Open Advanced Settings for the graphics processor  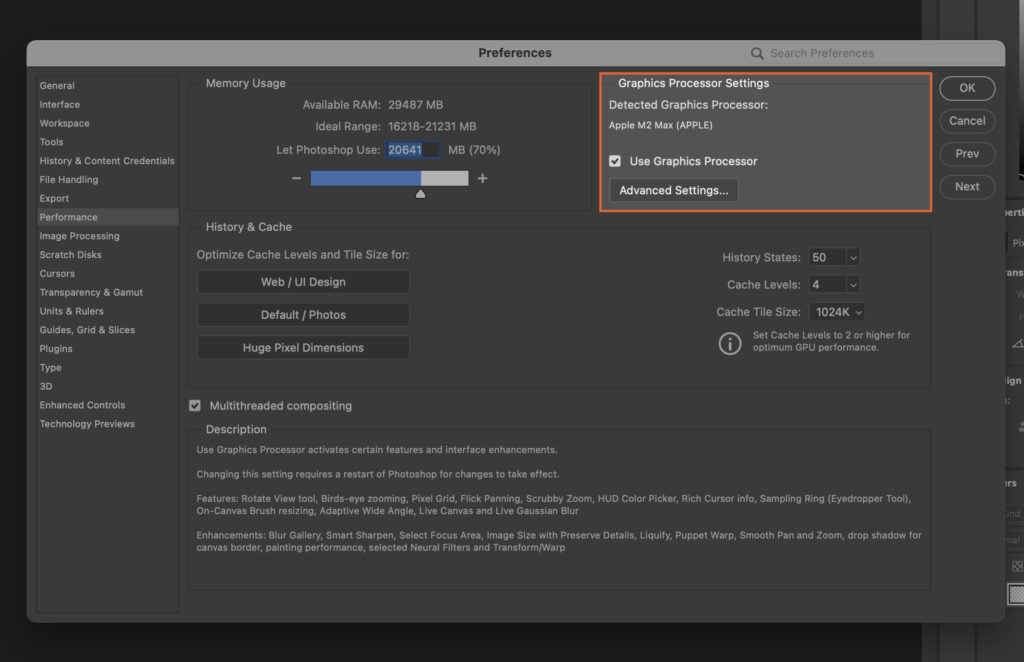point(673,190)
